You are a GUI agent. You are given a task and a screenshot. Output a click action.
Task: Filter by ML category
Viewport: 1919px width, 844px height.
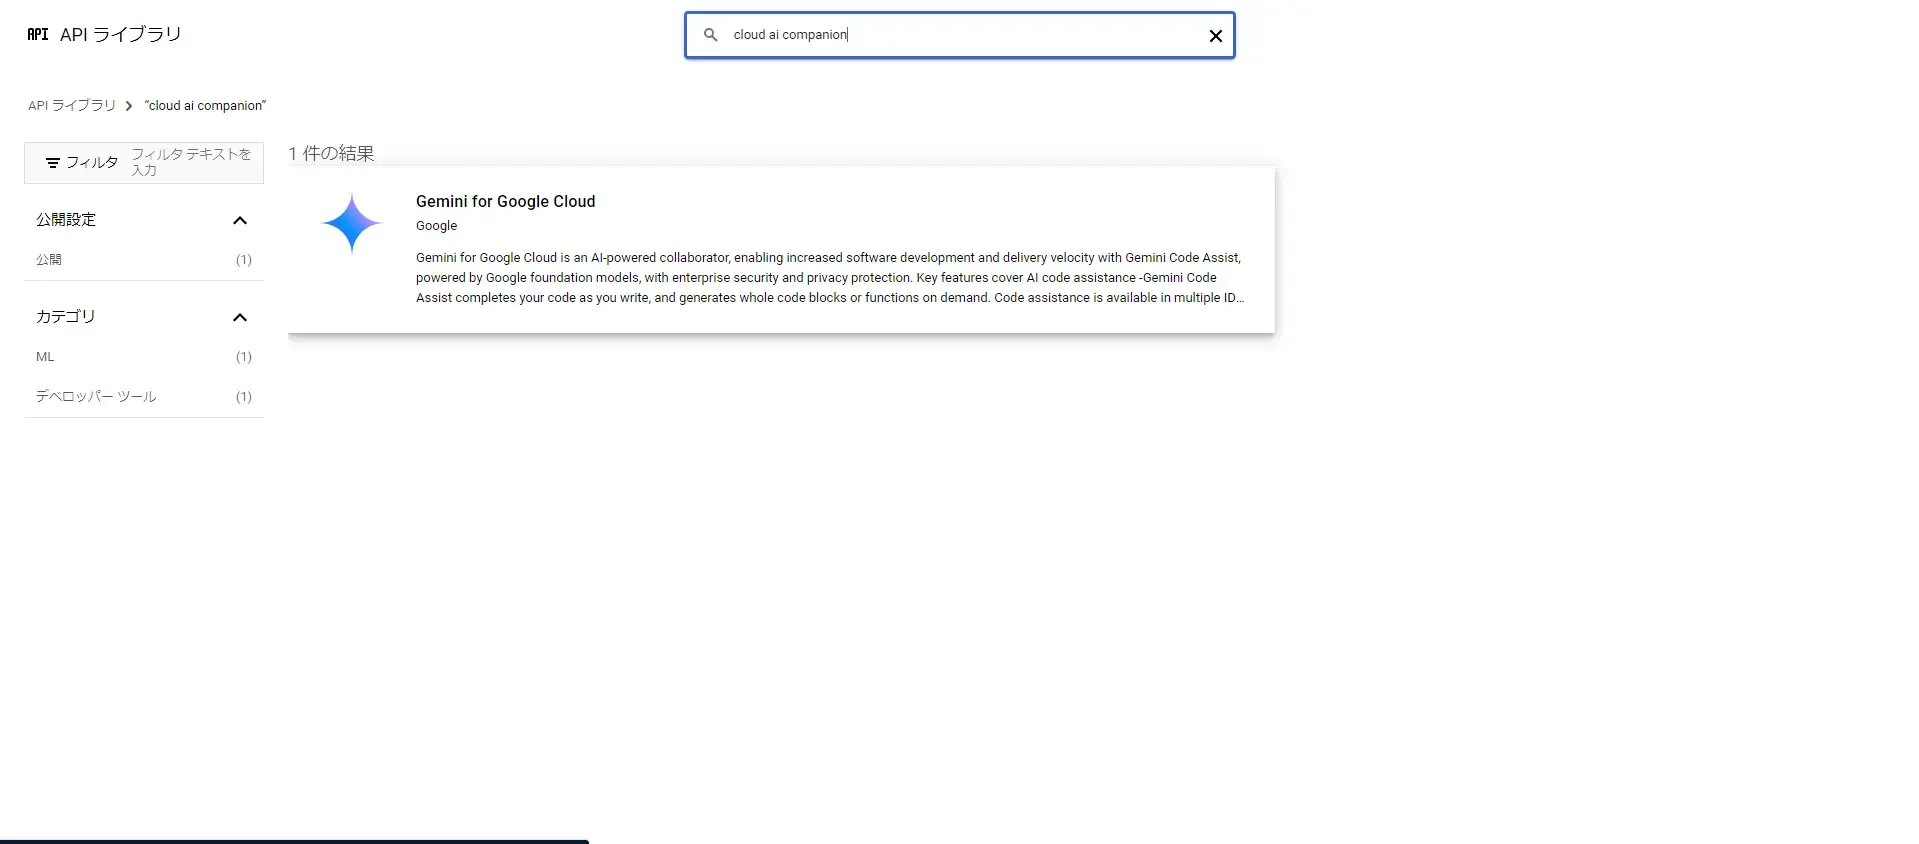(144, 357)
